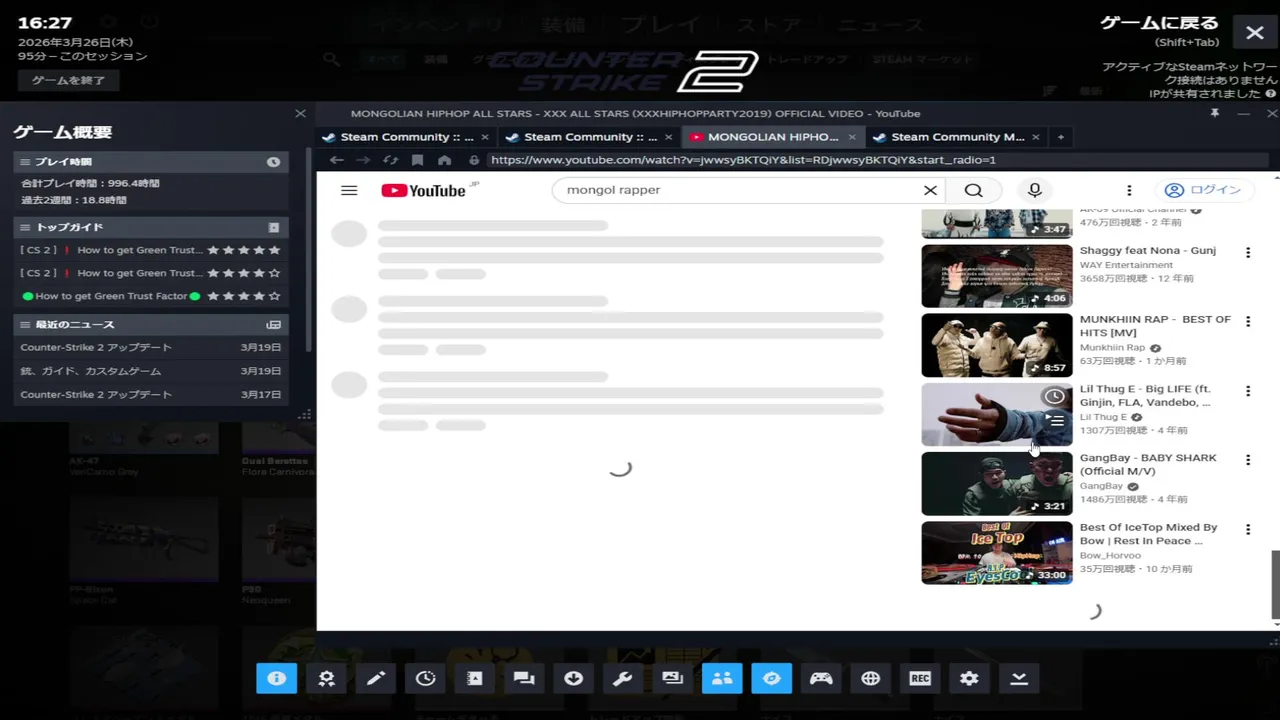
Task: Open the REC game recording icon
Action: pos(920,678)
